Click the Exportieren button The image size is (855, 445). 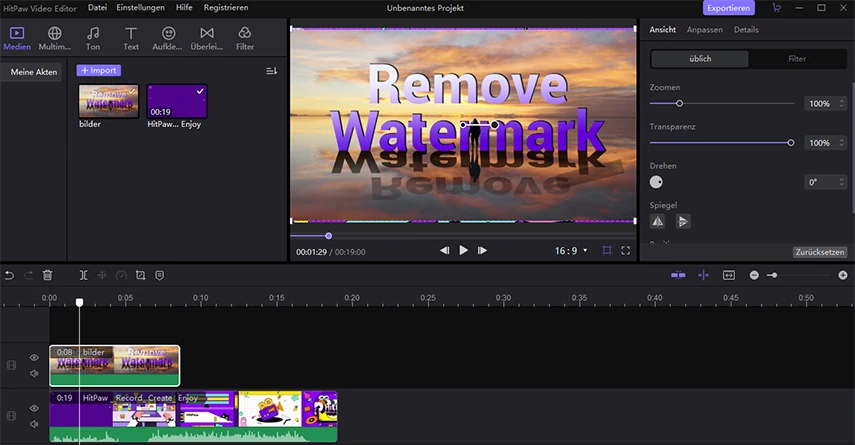click(x=728, y=8)
